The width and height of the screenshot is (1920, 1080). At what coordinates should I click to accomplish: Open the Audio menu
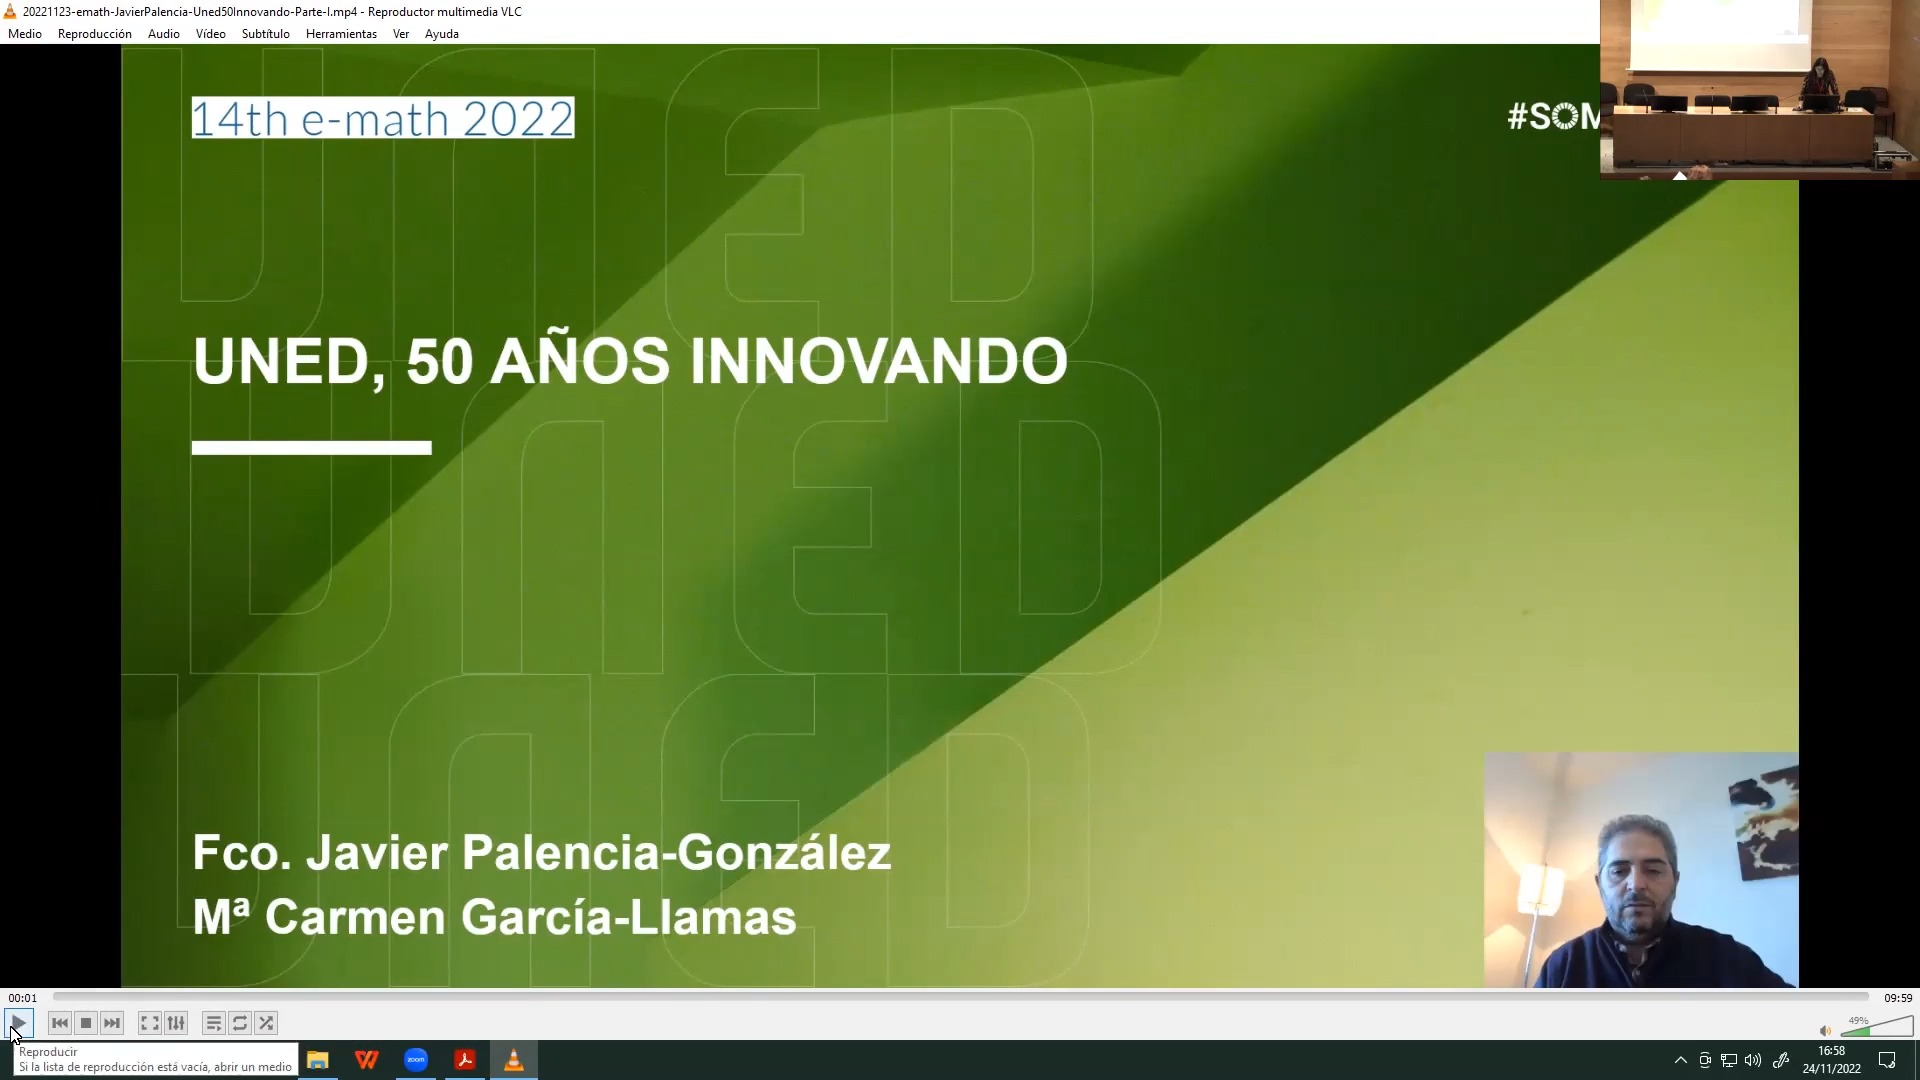coord(164,34)
